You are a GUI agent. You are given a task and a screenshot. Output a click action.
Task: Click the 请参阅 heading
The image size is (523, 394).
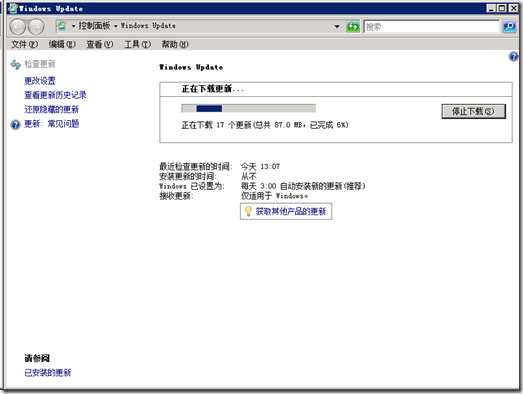[37, 358]
